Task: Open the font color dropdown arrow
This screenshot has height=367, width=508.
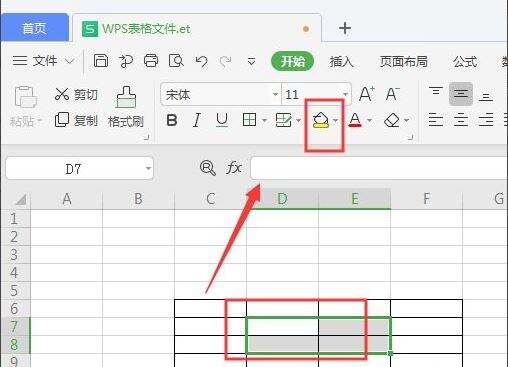Action: coord(369,120)
